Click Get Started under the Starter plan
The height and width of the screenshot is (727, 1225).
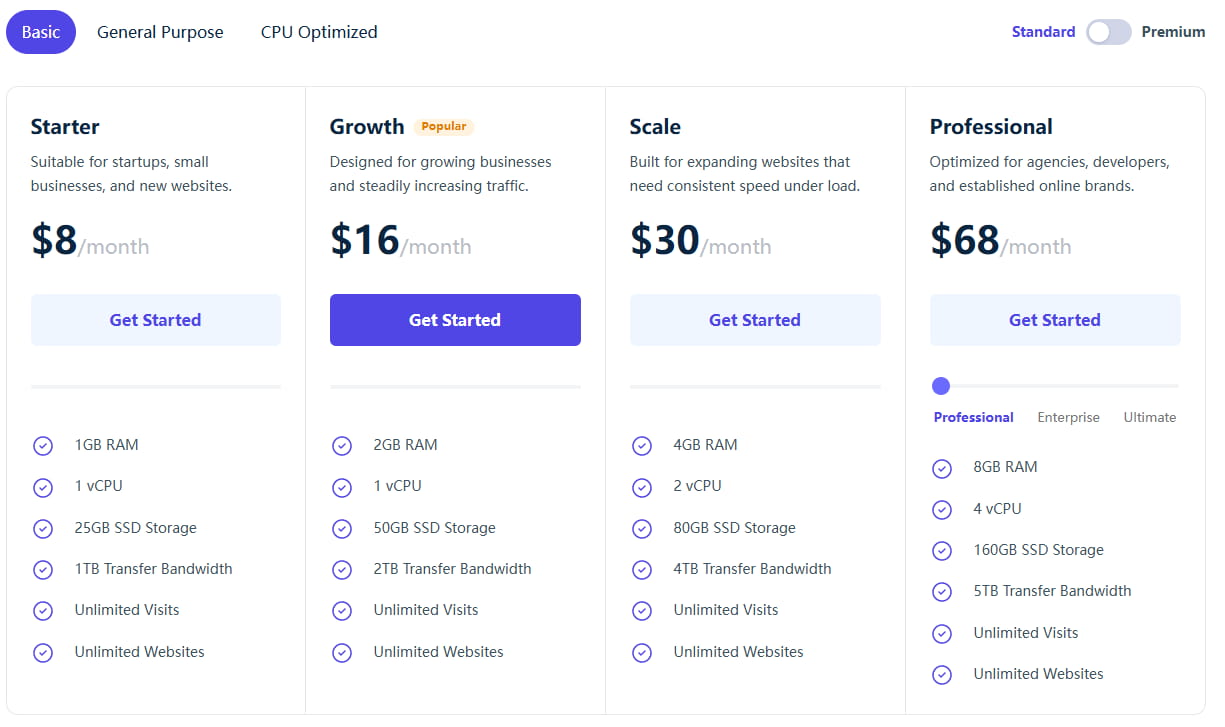point(155,320)
